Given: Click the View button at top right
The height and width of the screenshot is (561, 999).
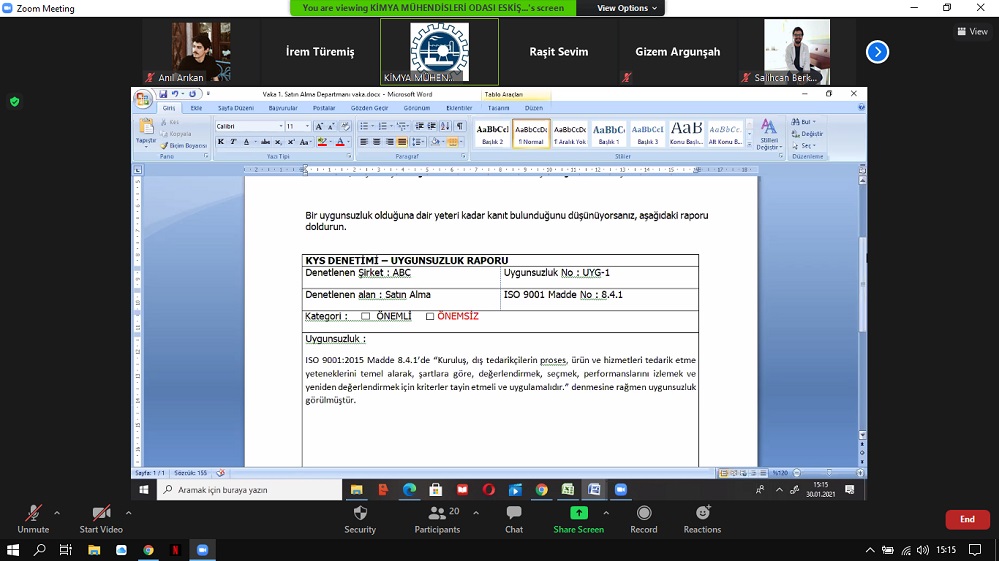Looking at the screenshot, I should [972, 31].
